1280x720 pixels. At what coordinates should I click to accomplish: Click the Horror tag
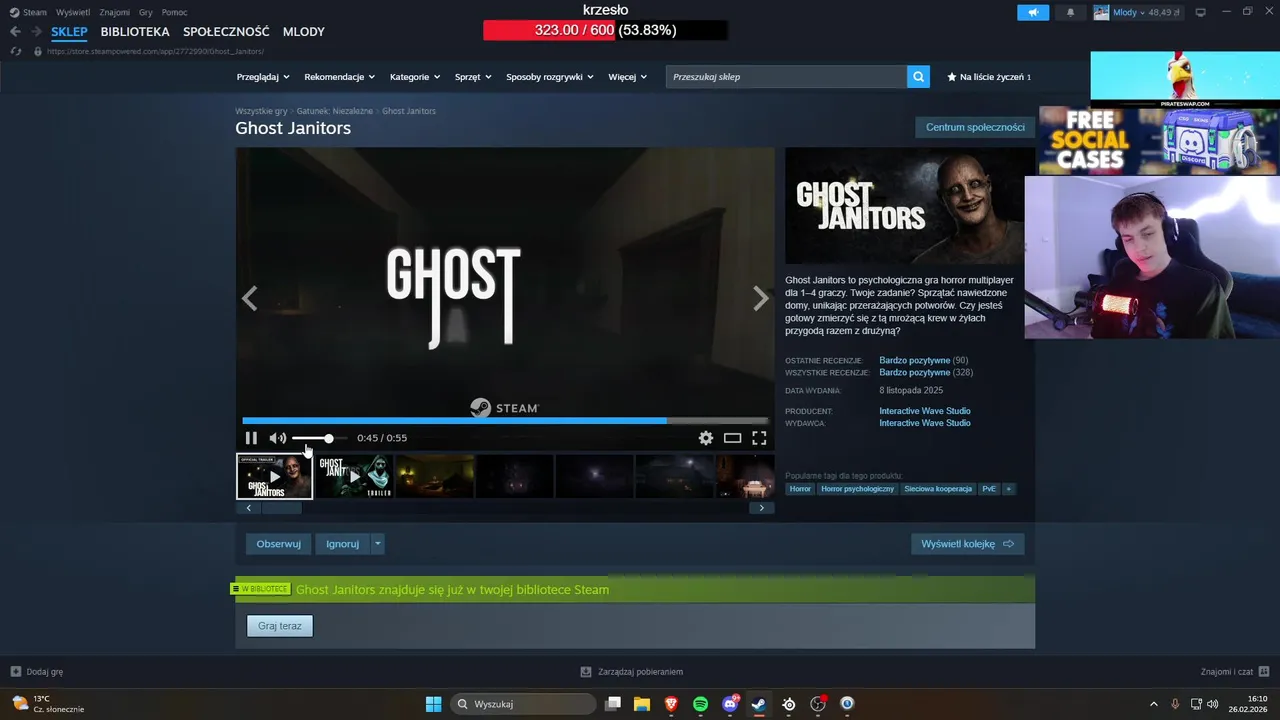click(x=800, y=489)
